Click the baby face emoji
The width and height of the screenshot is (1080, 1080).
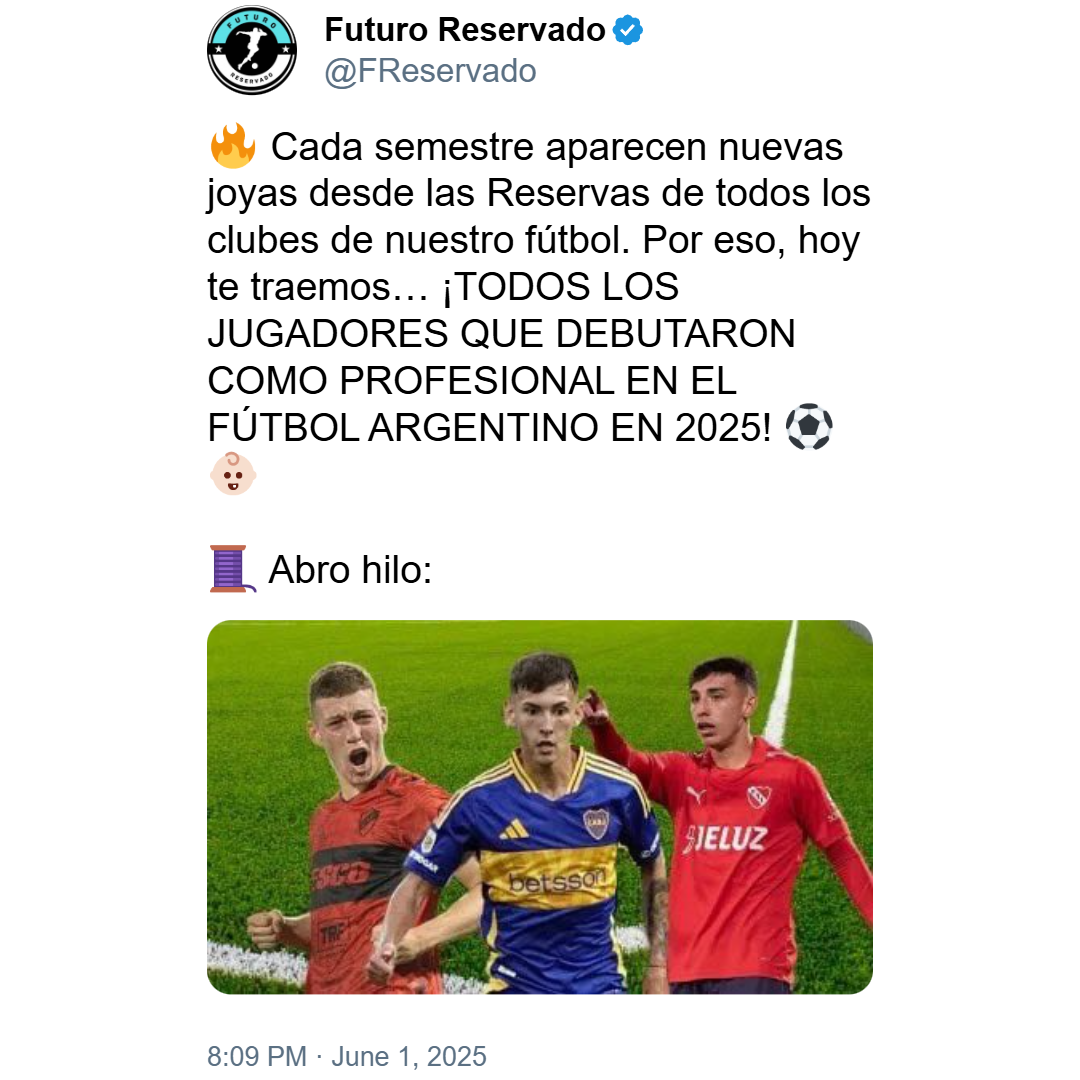tap(233, 474)
